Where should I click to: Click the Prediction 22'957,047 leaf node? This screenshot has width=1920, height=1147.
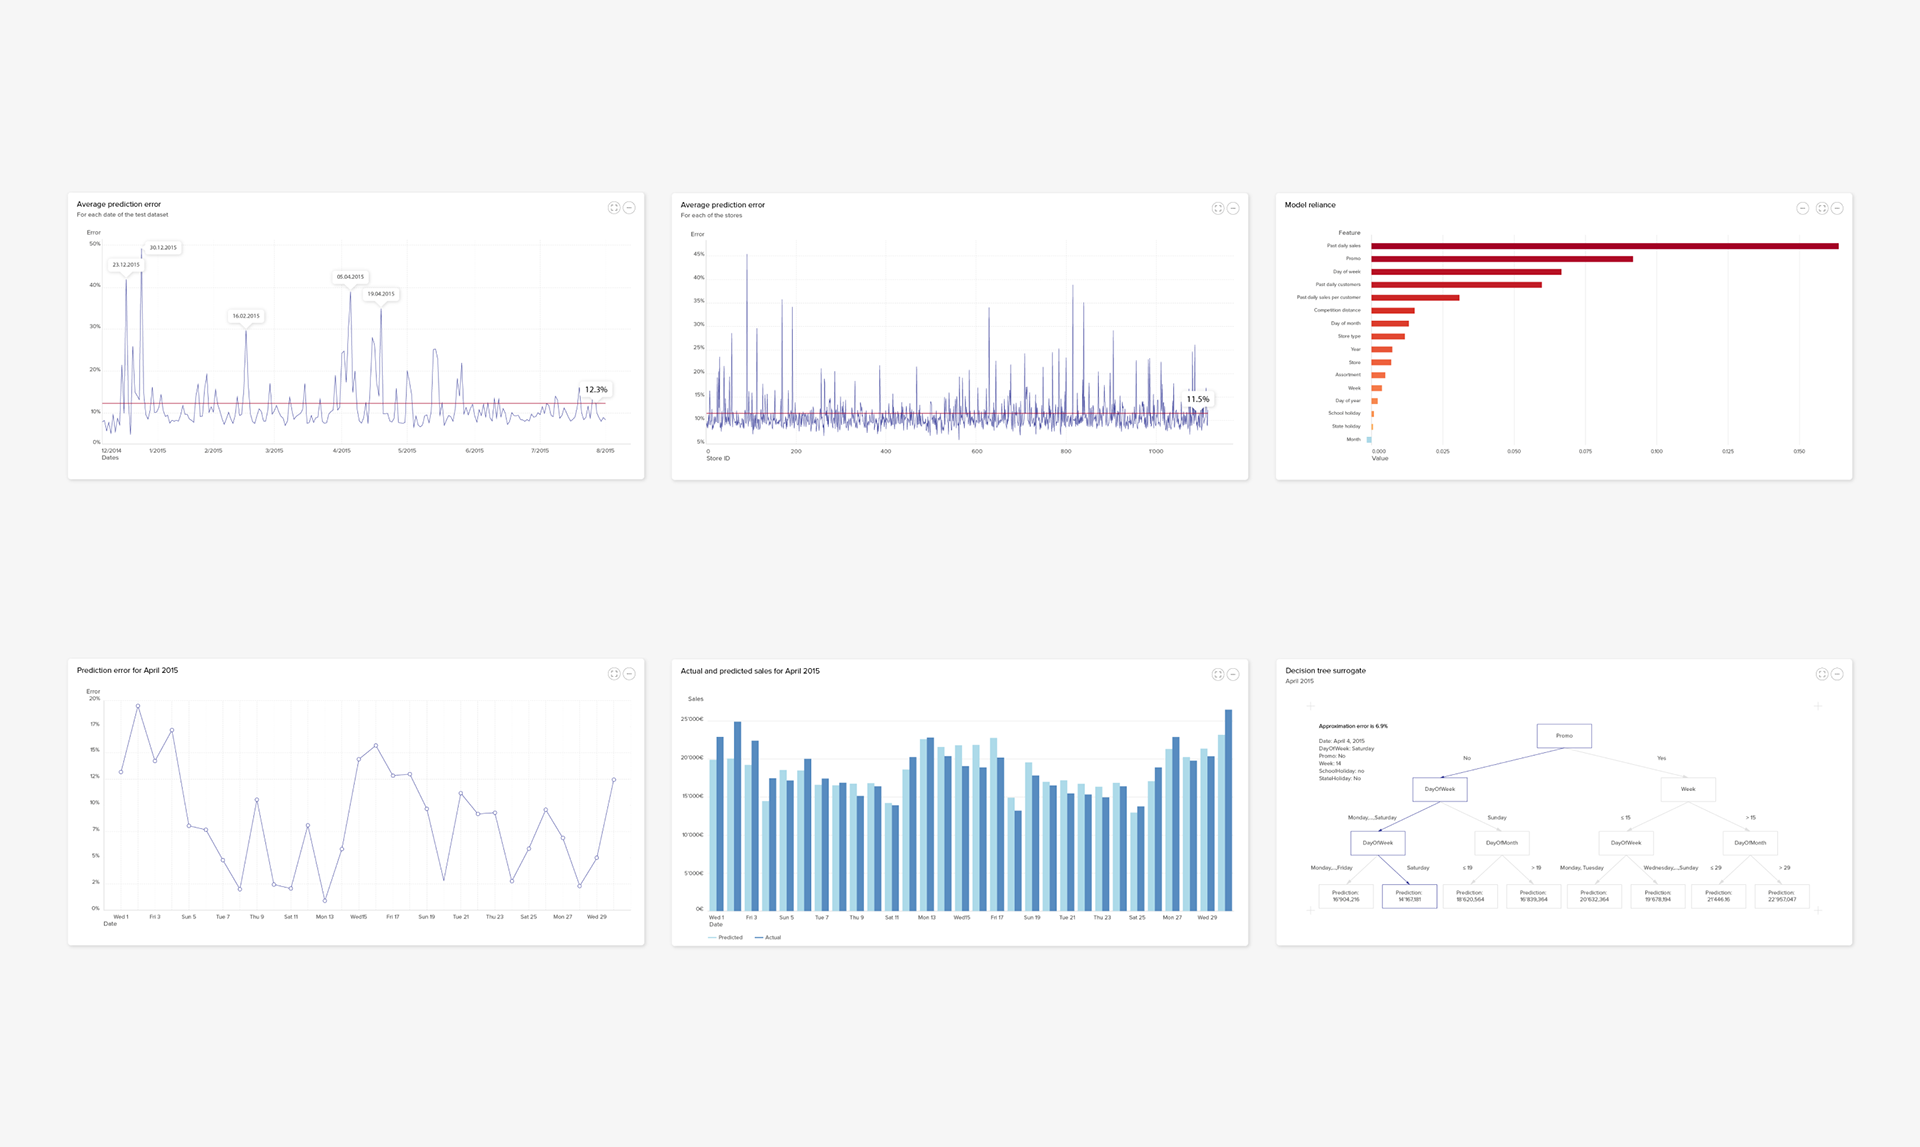pos(1781,896)
